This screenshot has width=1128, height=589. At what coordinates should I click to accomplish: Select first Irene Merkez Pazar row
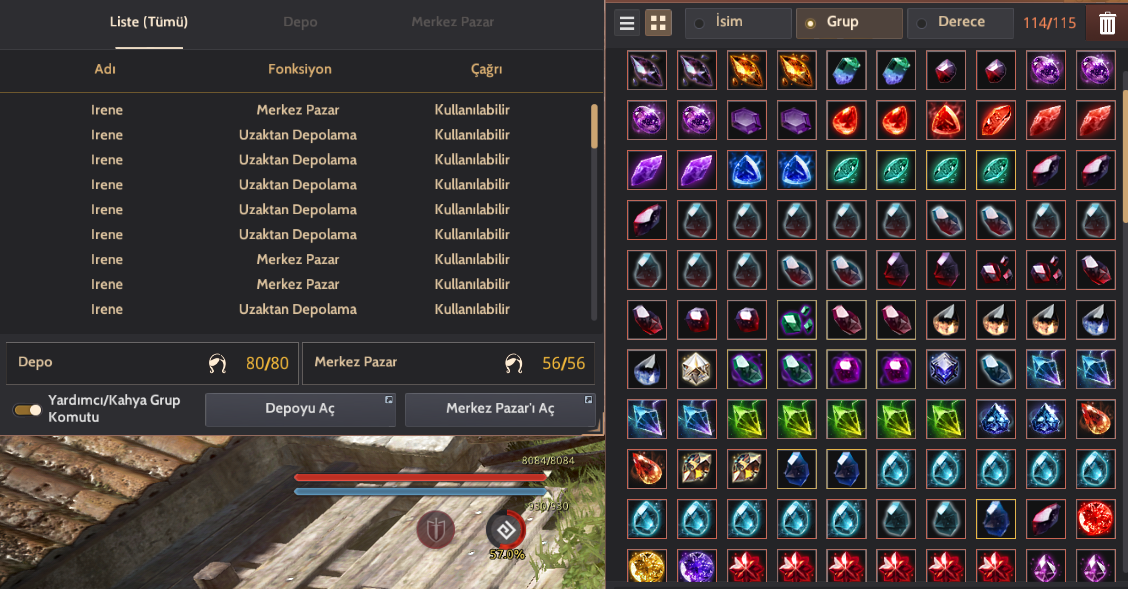tap(298, 110)
